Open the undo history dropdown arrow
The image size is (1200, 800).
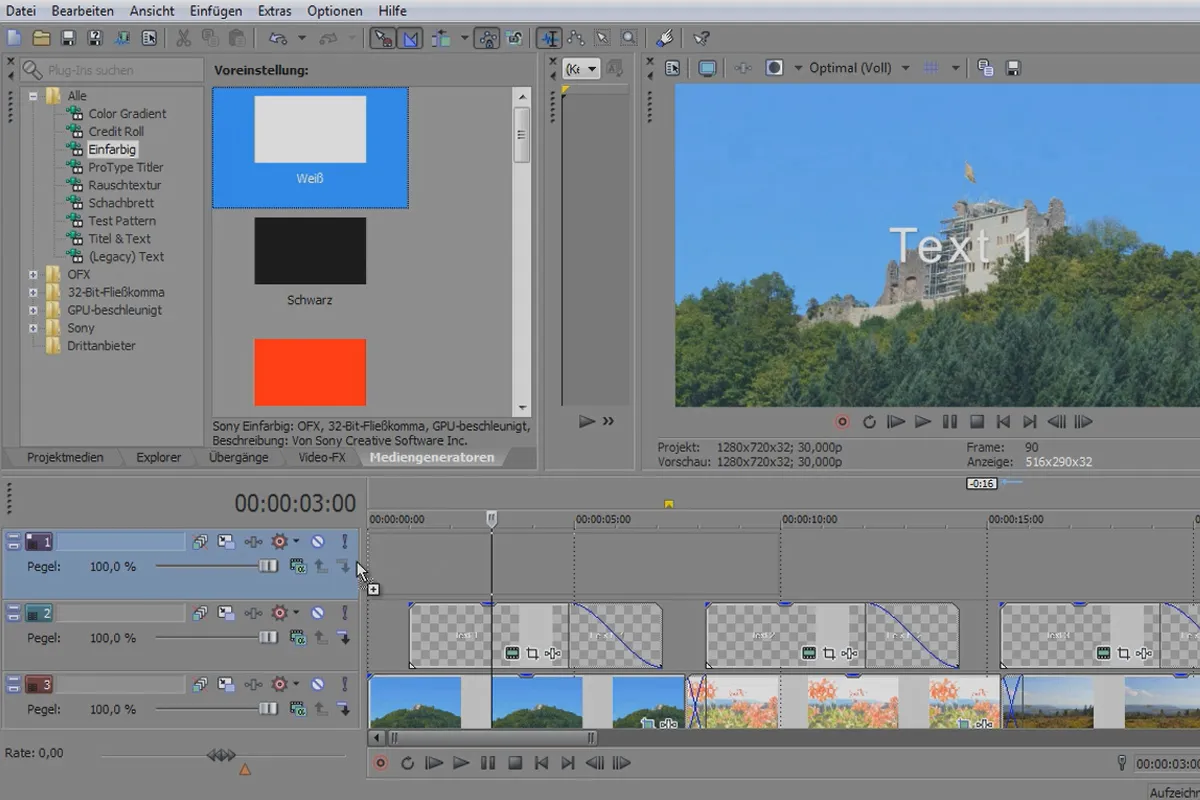coord(301,38)
